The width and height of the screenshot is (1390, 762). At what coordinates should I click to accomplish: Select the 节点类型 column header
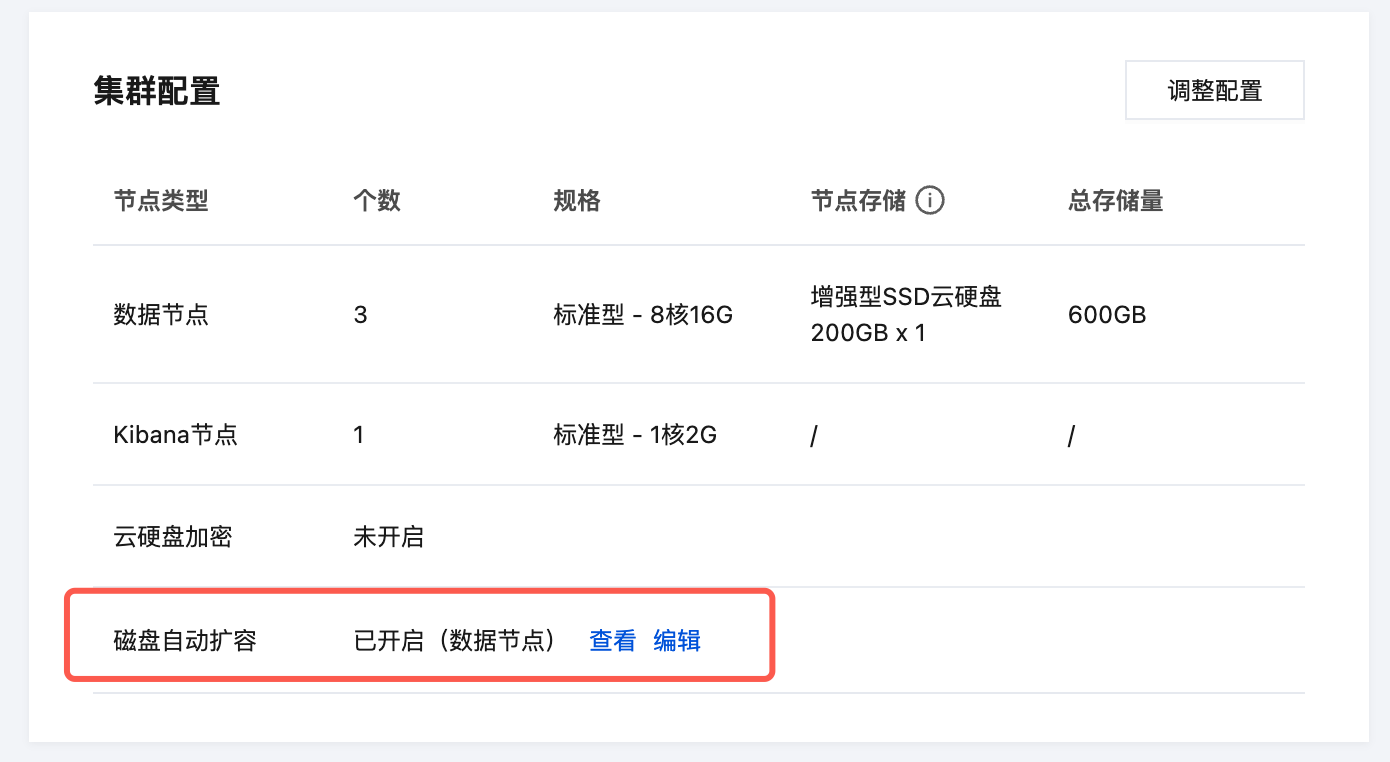tap(161, 201)
